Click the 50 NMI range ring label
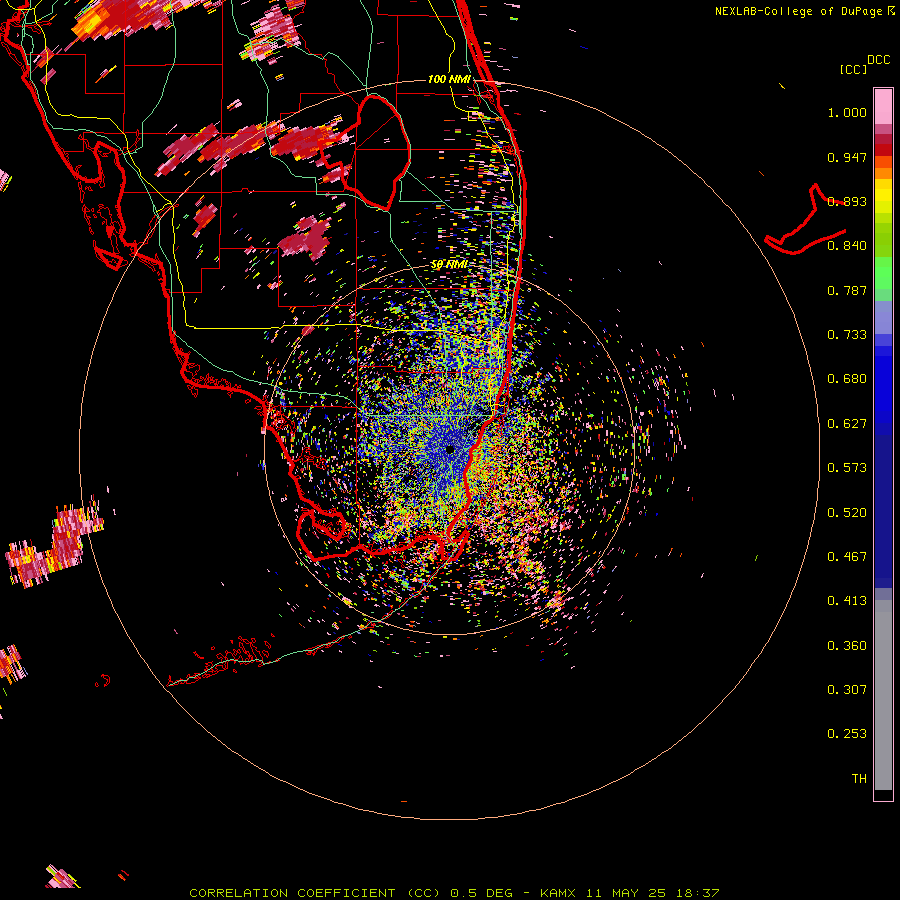Viewport: 900px width, 900px height. pyautogui.click(x=449, y=264)
